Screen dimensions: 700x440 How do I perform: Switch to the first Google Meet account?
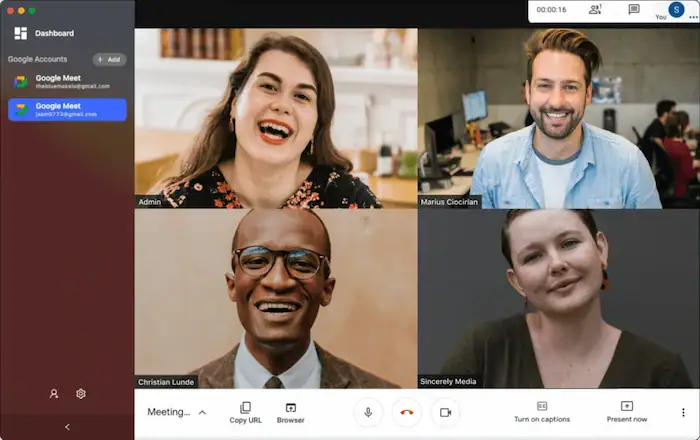click(67, 81)
